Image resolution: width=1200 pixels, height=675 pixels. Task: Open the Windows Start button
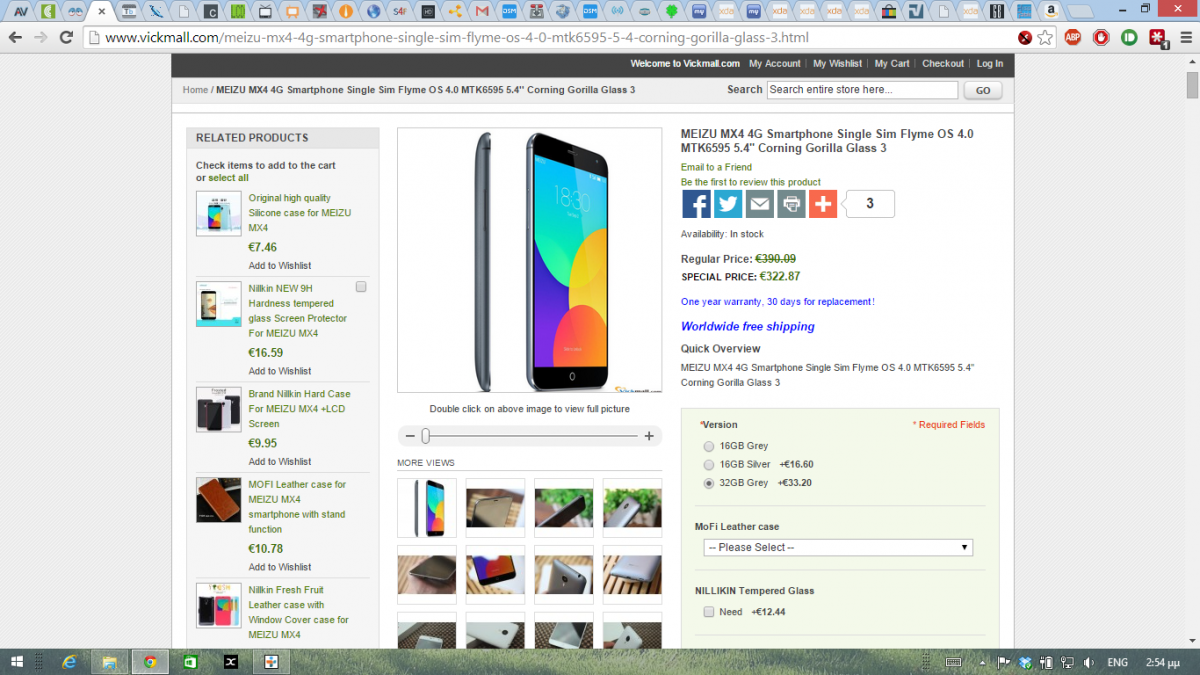click(18, 662)
